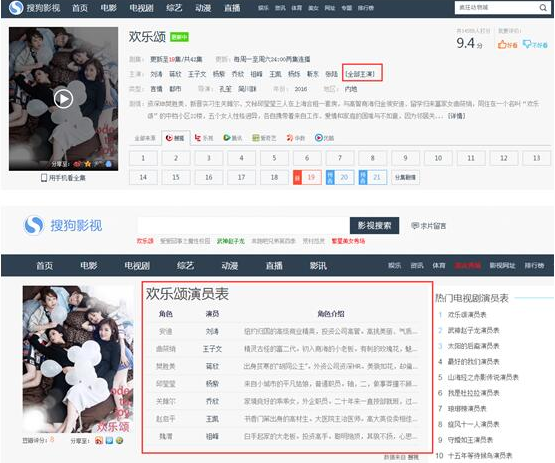Share via the red Weibo icon on the upper poster
555x463 pixels.
77,164
